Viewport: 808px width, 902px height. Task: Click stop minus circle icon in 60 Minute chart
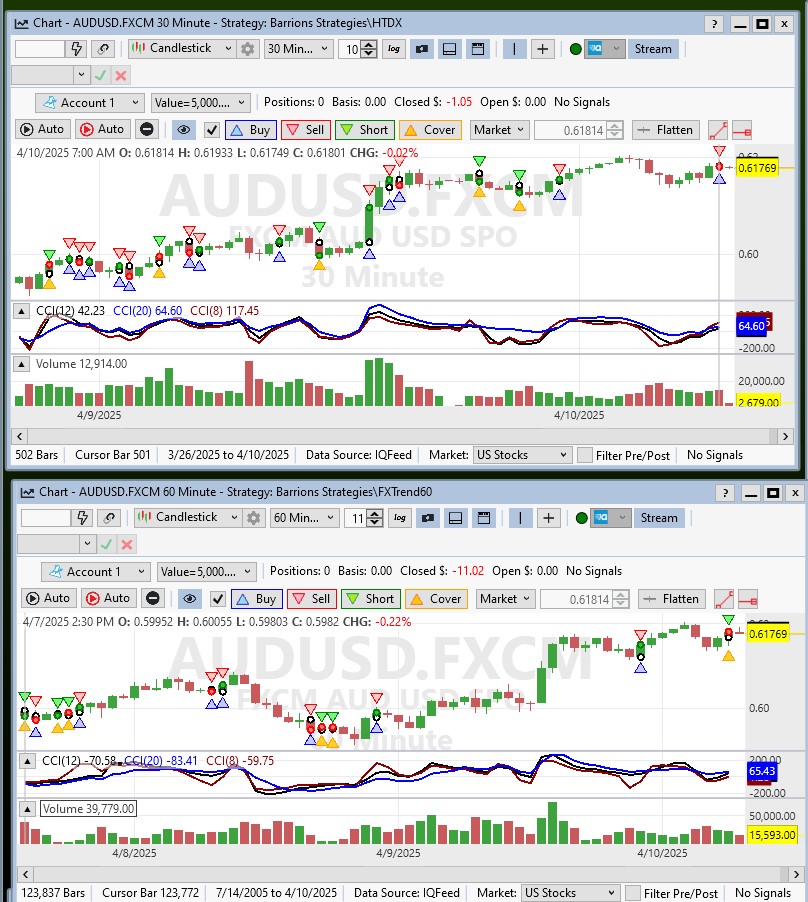(153, 598)
